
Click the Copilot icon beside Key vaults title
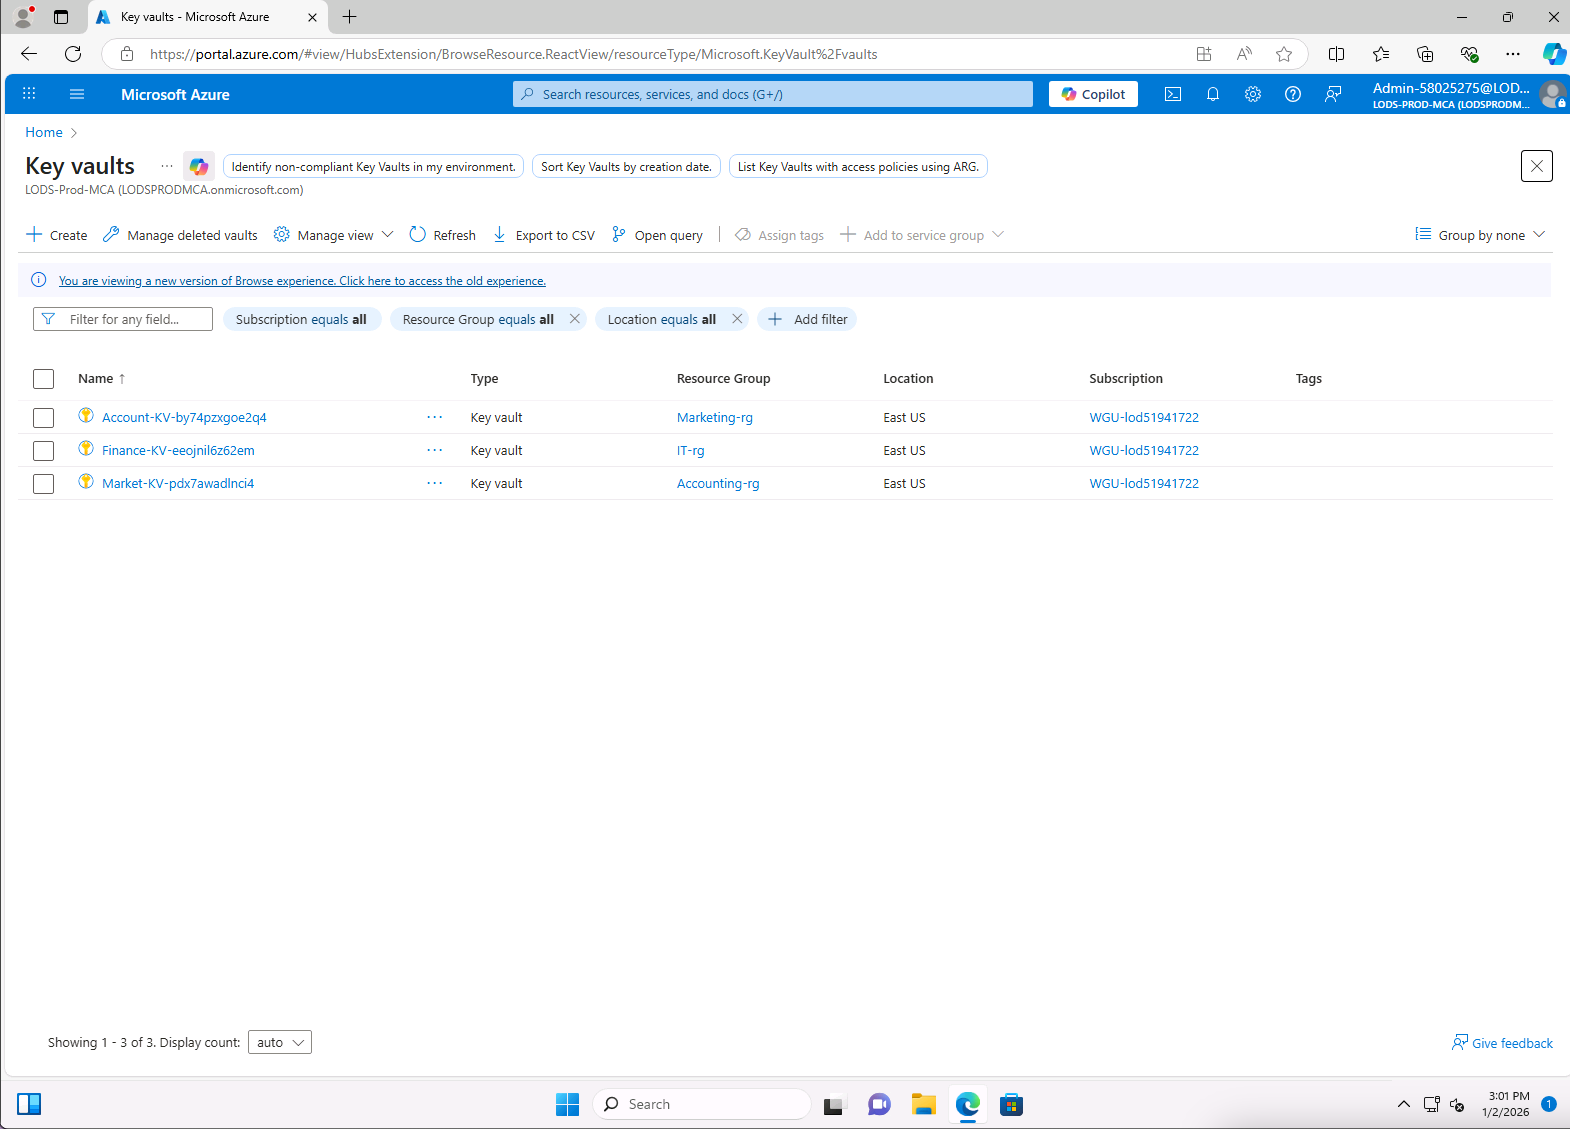199,166
